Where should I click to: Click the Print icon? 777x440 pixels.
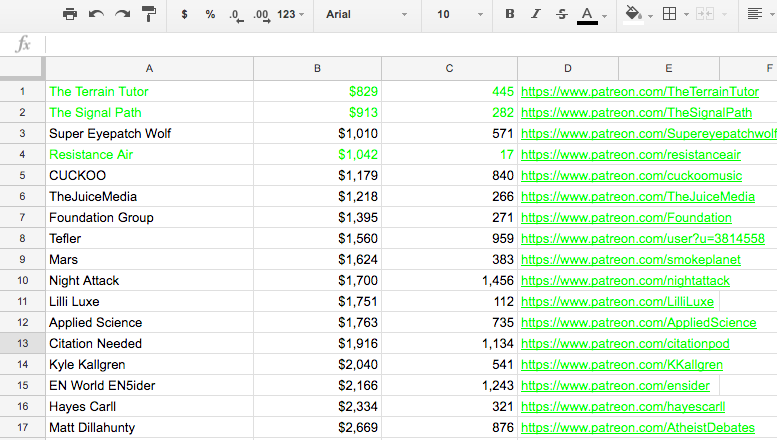point(70,14)
